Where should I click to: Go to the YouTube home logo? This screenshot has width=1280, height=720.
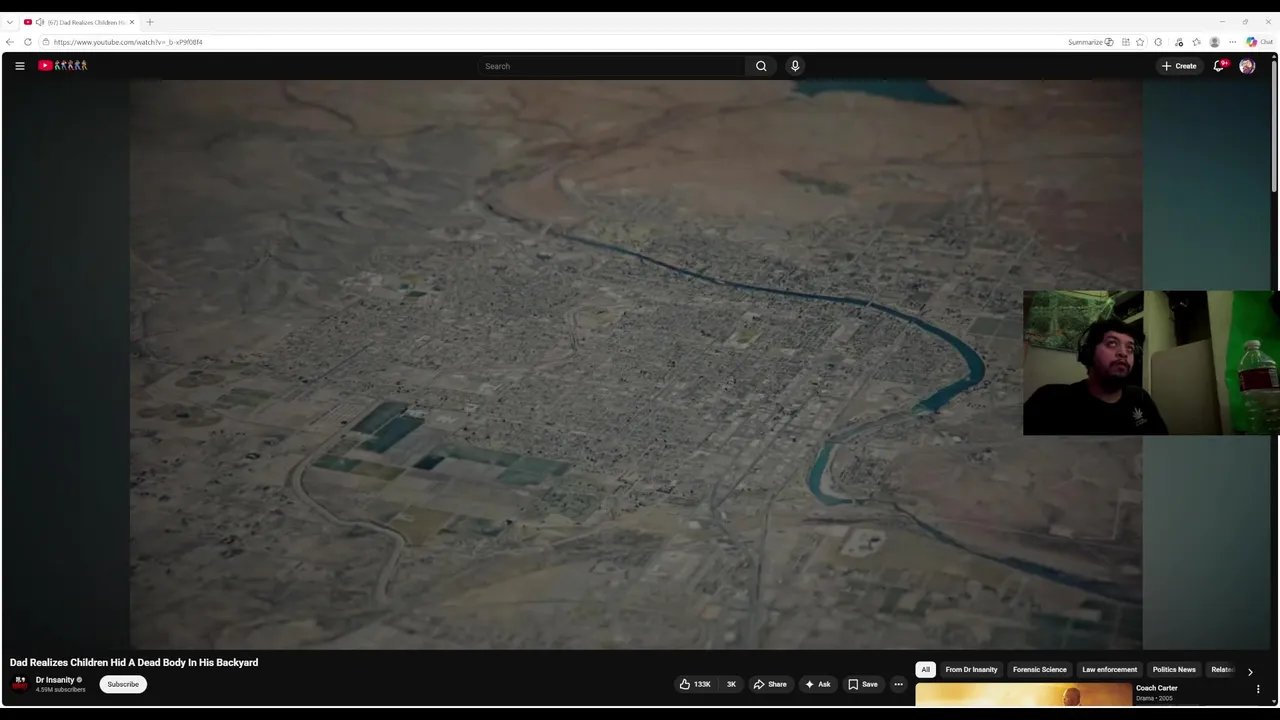click(63, 66)
